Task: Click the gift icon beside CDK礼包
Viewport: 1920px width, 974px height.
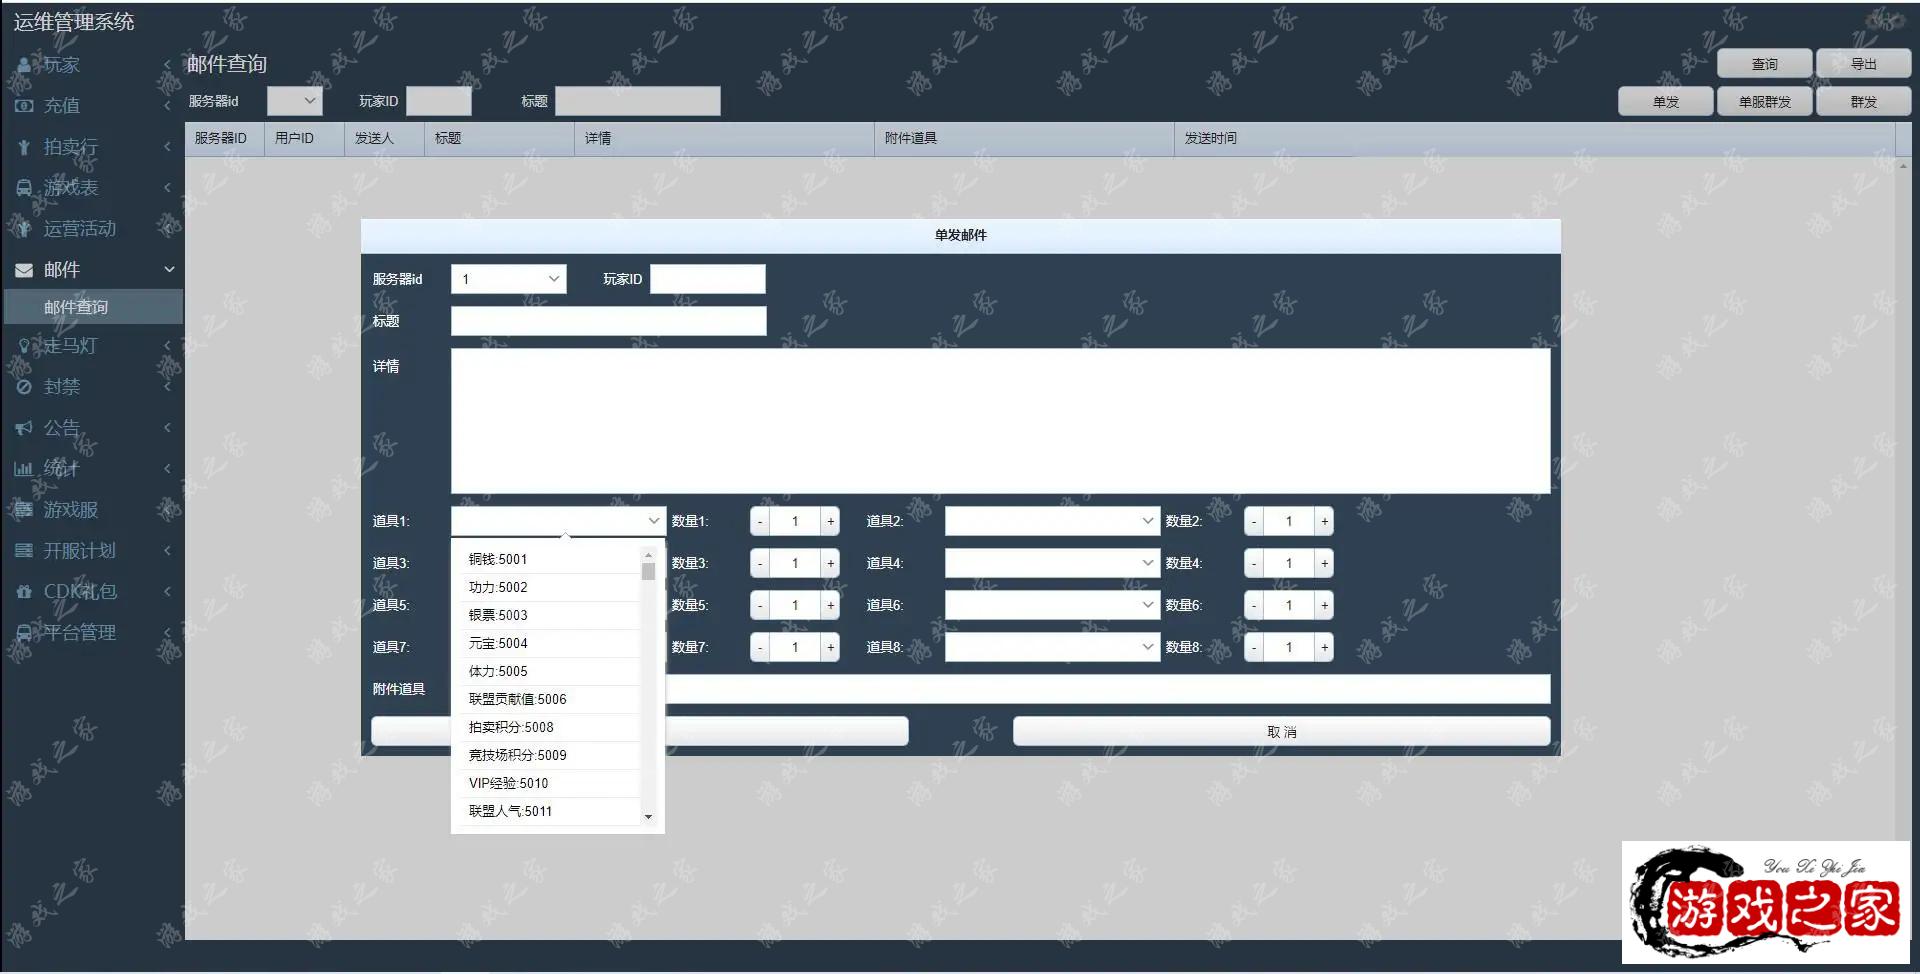Action: coord(24,592)
